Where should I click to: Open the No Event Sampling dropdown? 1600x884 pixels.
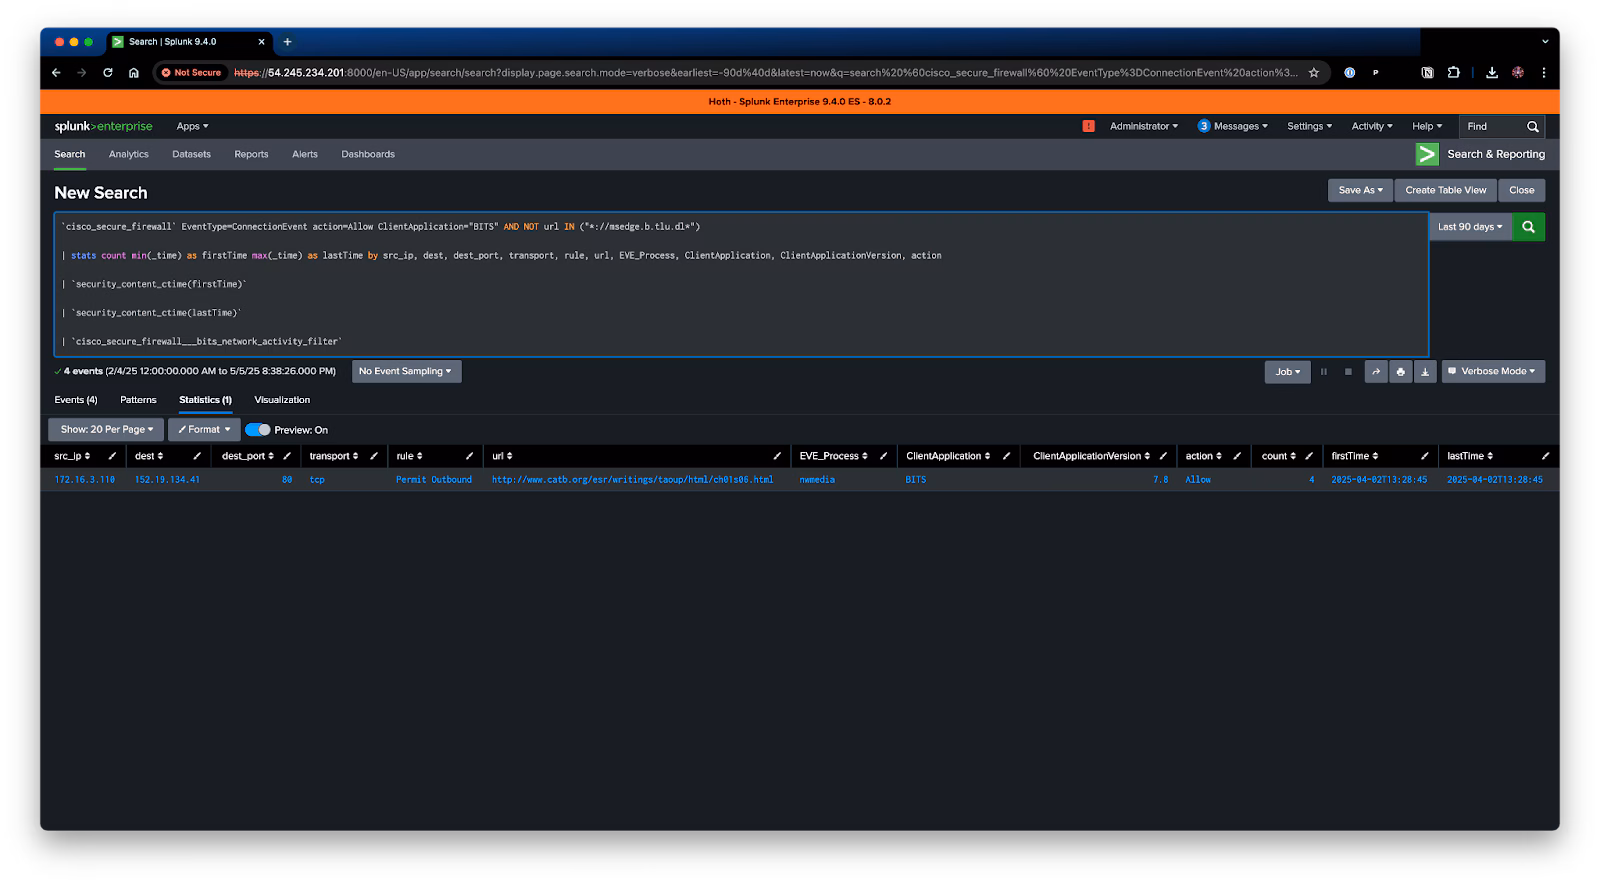pos(405,372)
